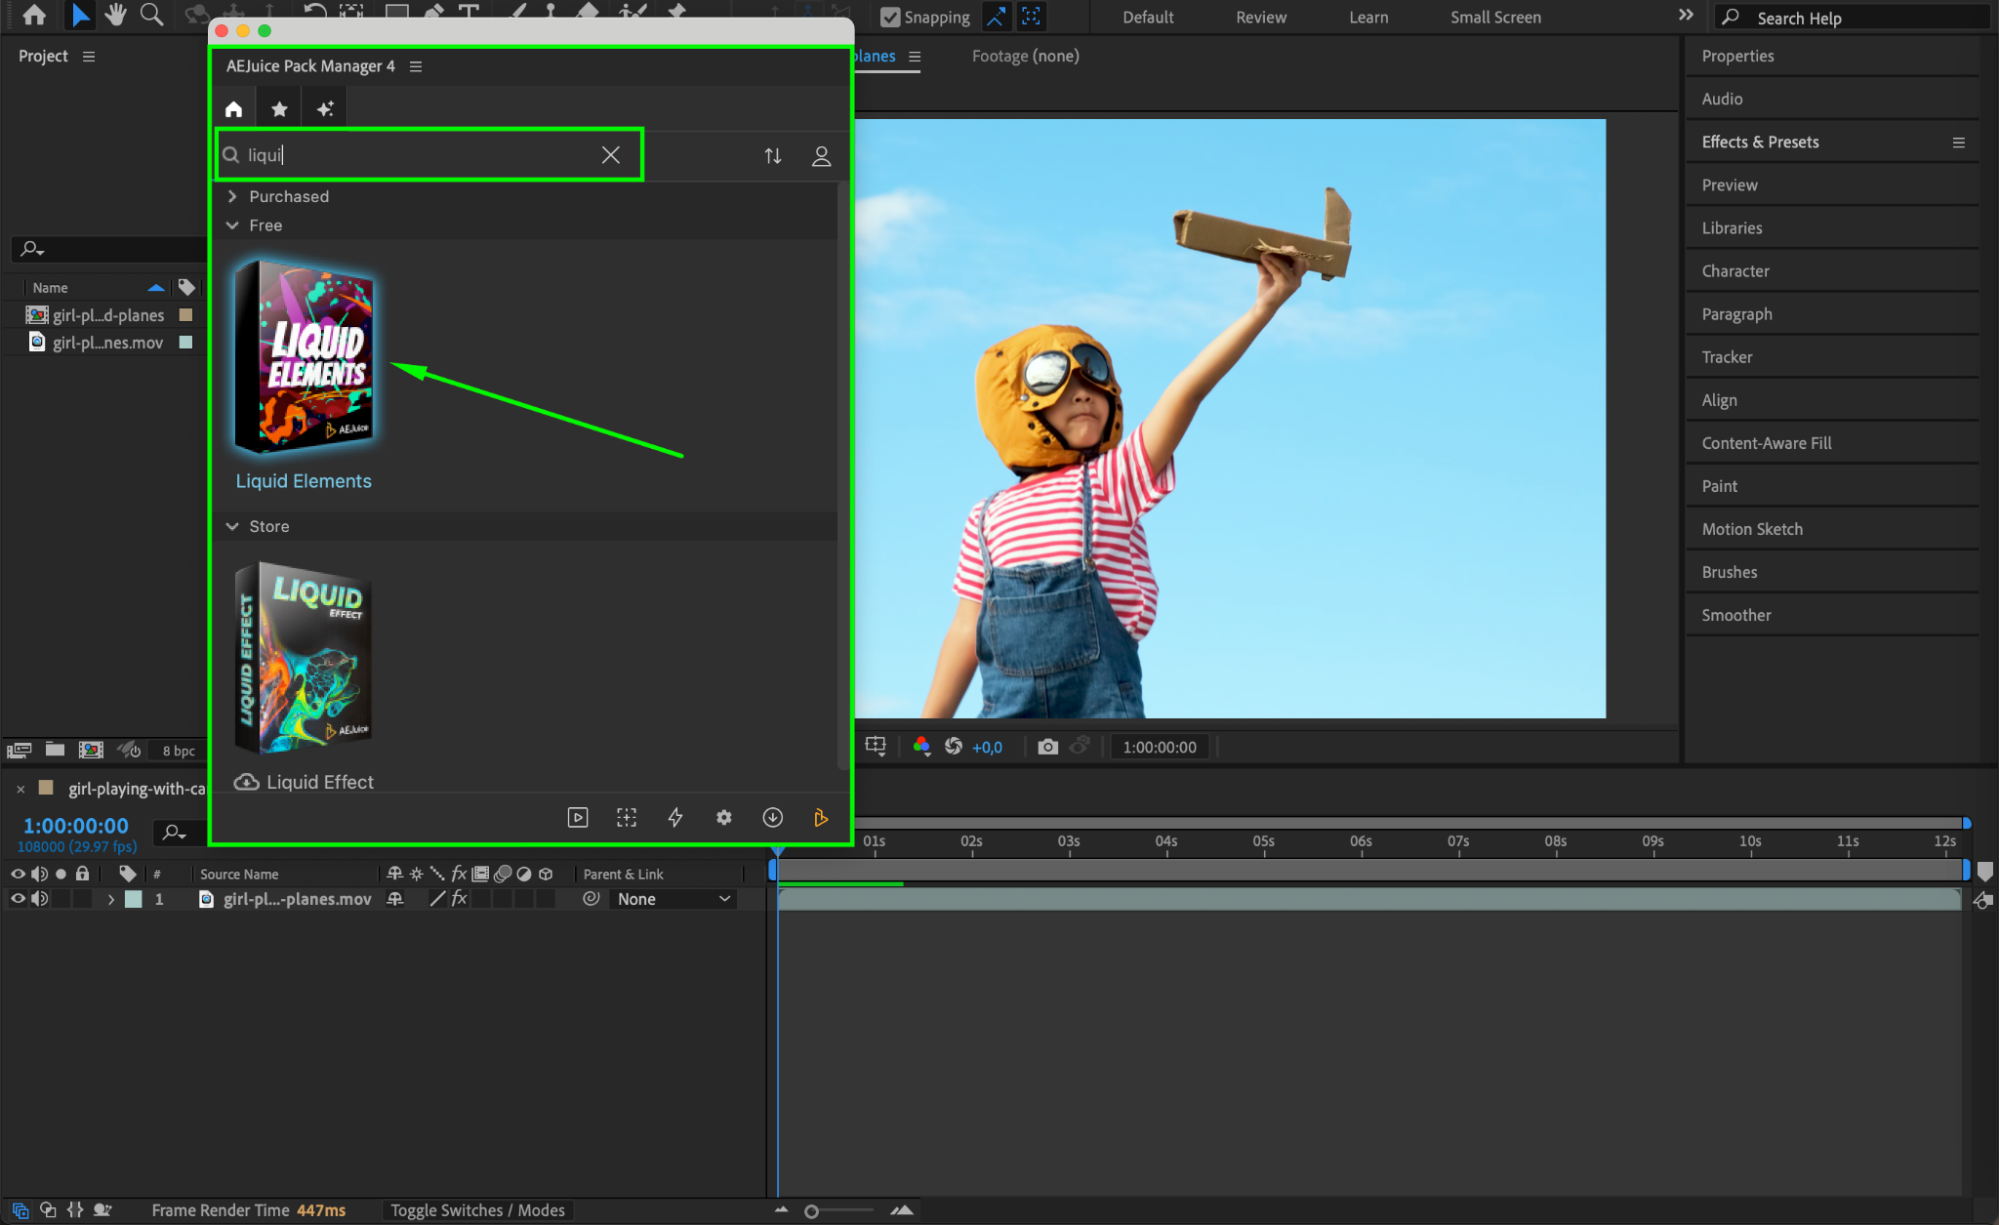The width and height of the screenshot is (1999, 1225).
Task: Select the Hand tool in toolbar
Action: pyautogui.click(x=115, y=15)
